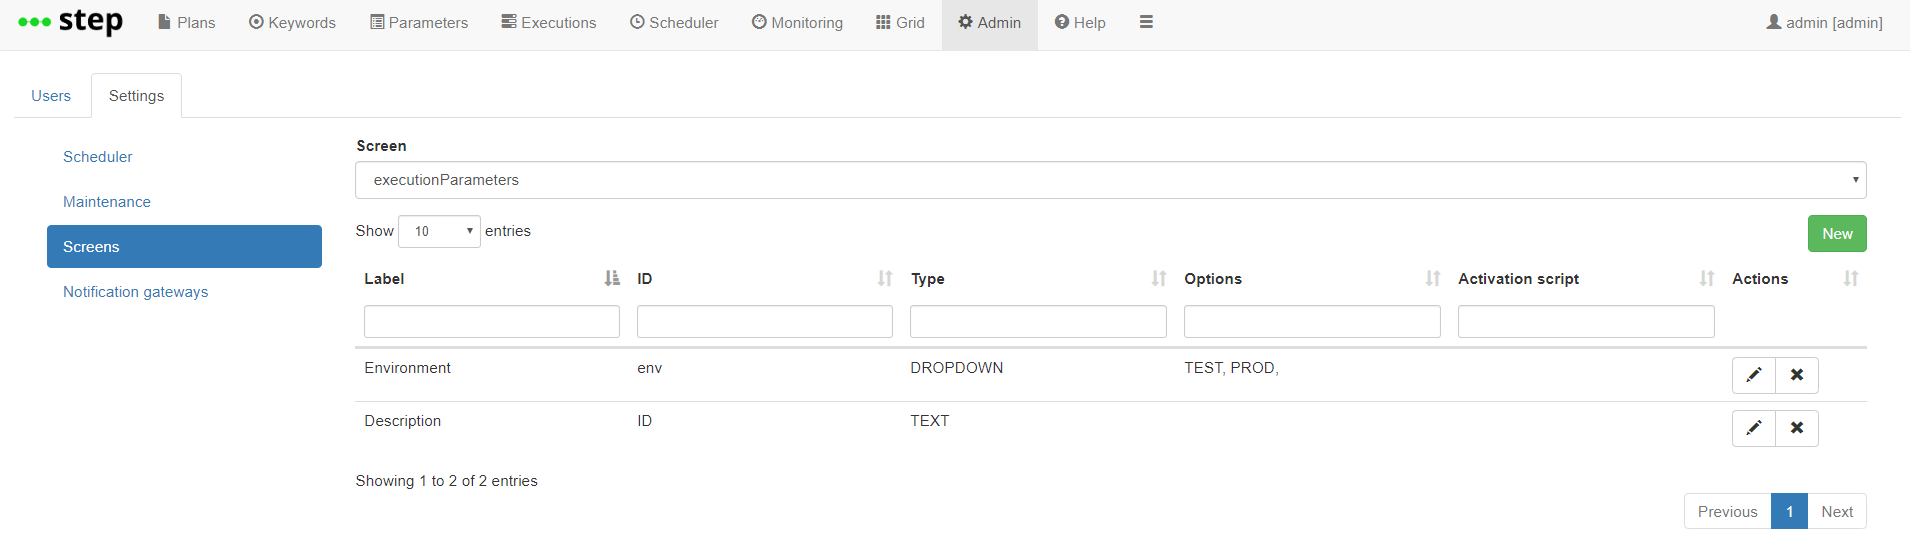The width and height of the screenshot is (1910, 543).
Task: Sort table by Options column icon
Action: click(x=1433, y=279)
